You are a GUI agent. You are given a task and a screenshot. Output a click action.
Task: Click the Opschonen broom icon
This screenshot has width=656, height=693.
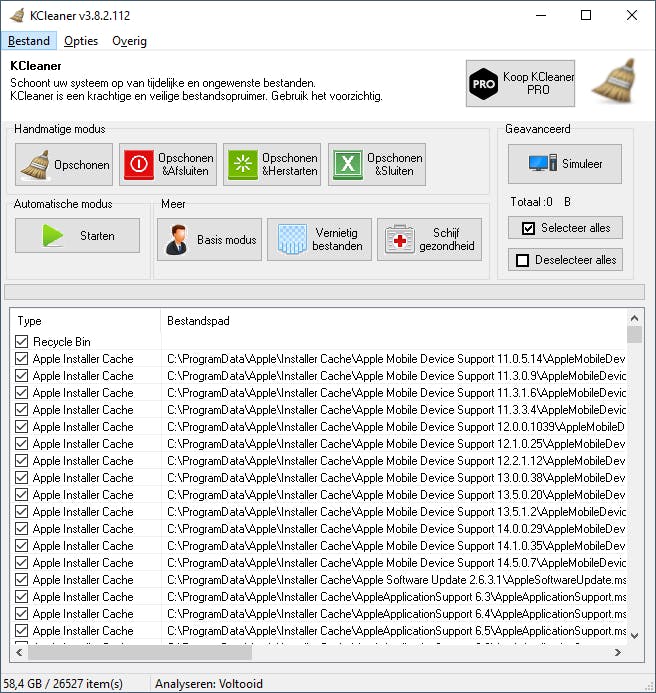tap(35, 165)
